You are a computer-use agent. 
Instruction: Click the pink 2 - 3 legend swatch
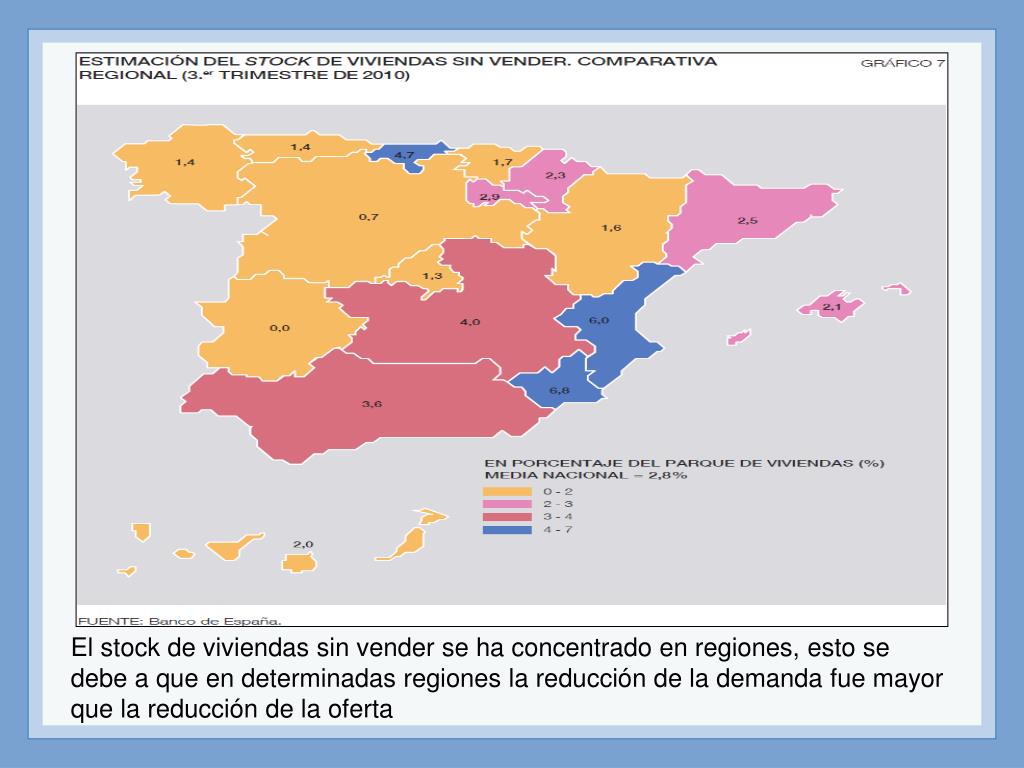coord(507,504)
